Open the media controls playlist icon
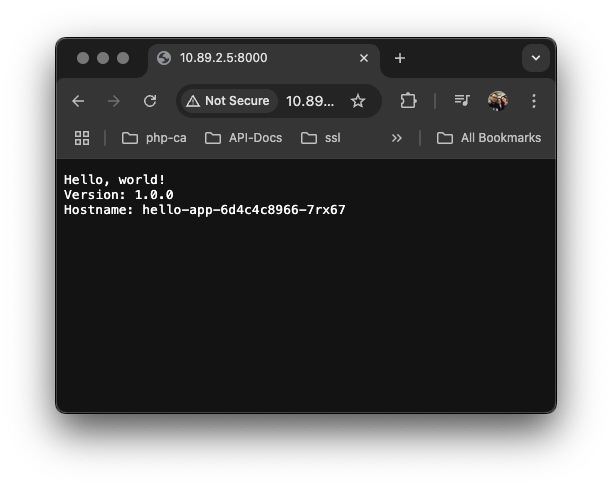612x487 pixels. [x=462, y=101]
